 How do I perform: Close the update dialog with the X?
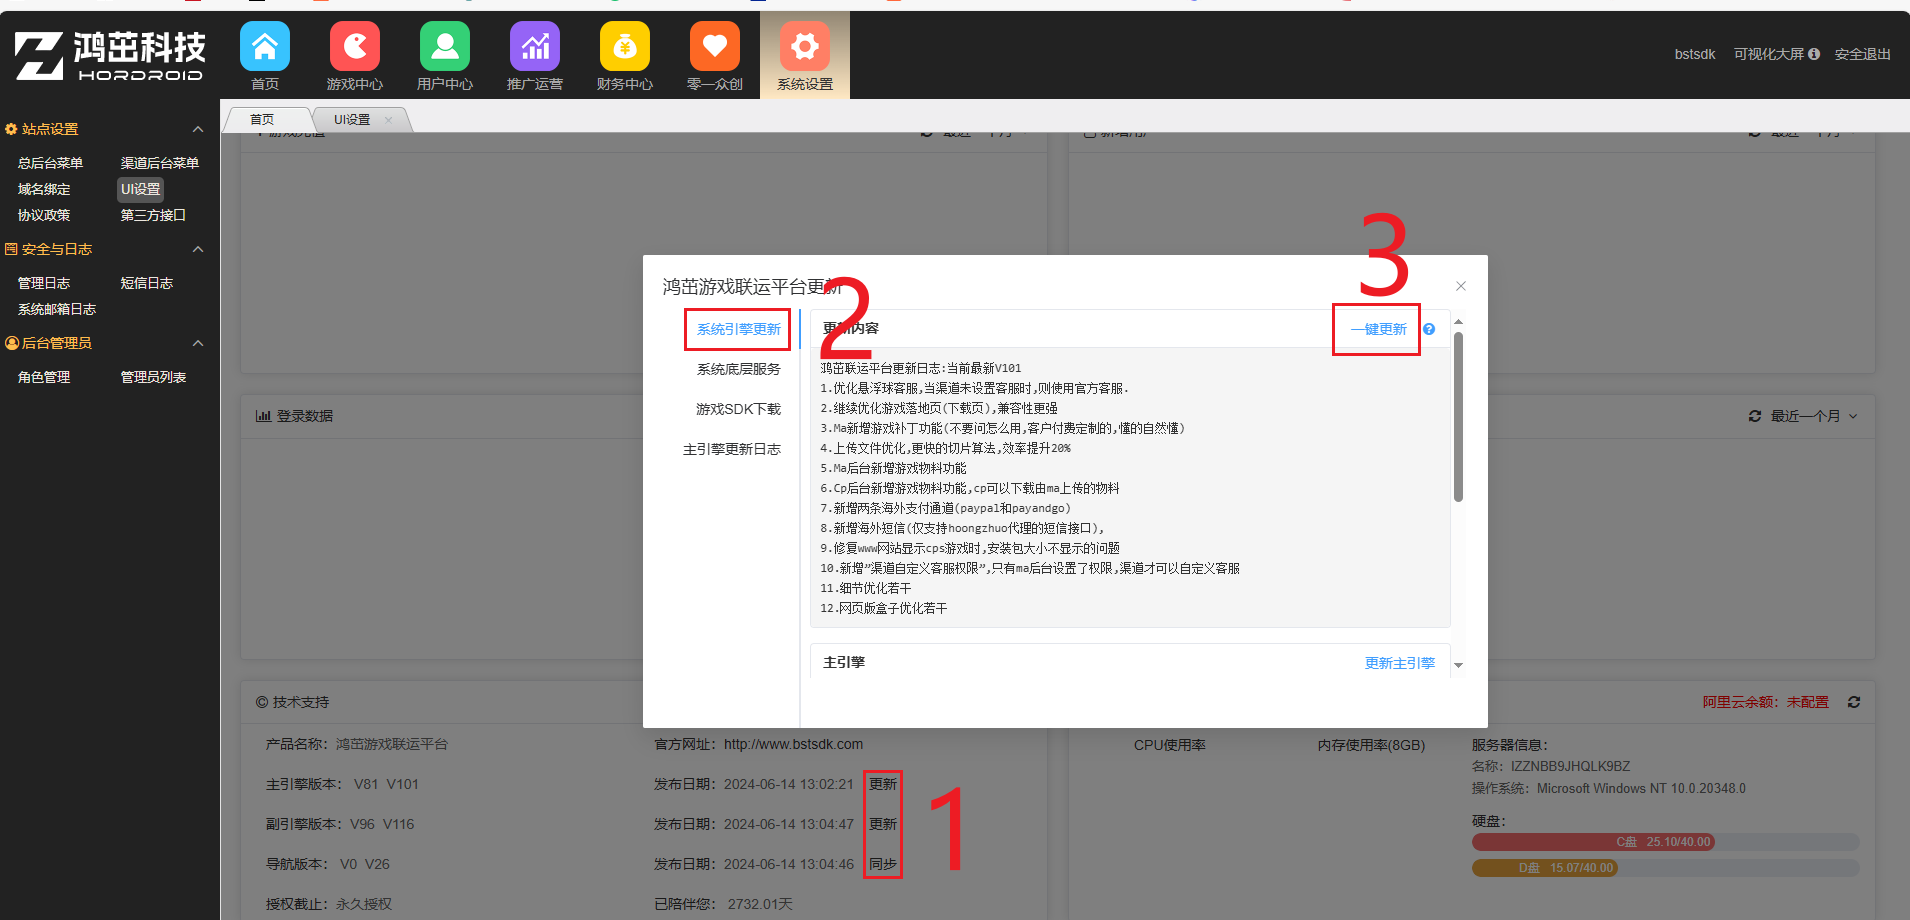(1461, 286)
